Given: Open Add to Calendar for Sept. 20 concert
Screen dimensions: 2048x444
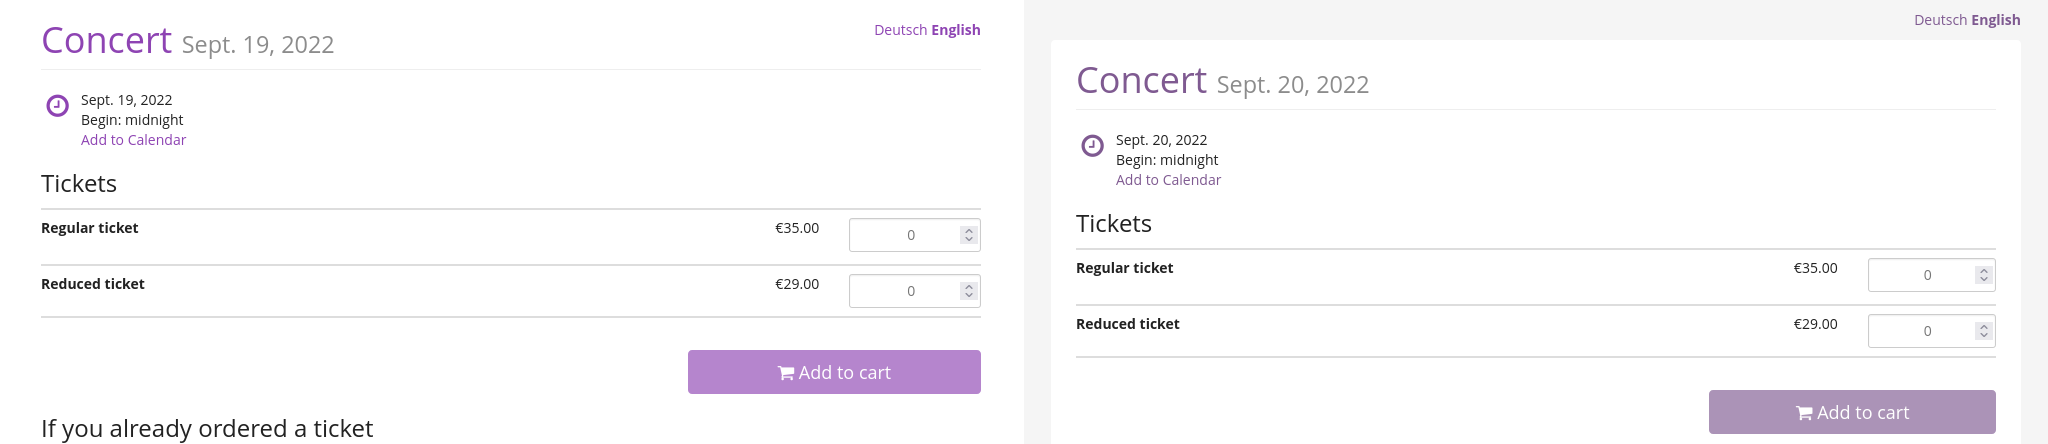Looking at the screenshot, I should click(1168, 180).
